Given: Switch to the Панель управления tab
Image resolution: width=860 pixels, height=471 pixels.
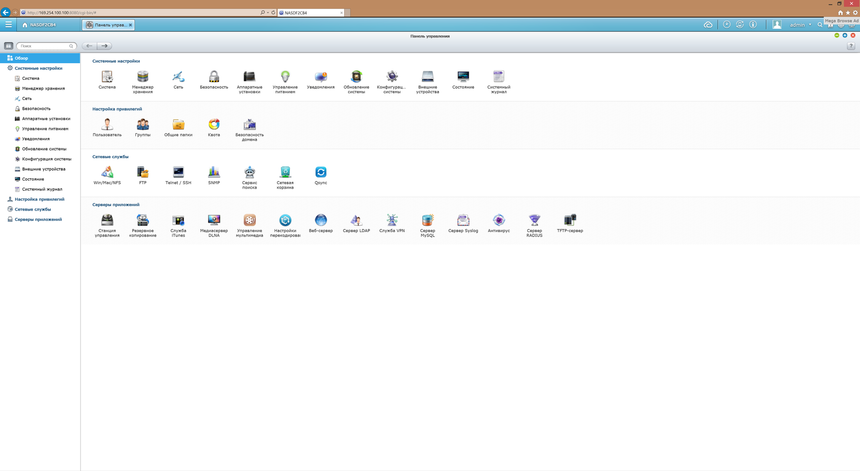Looking at the screenshot, I should [108, 25].
